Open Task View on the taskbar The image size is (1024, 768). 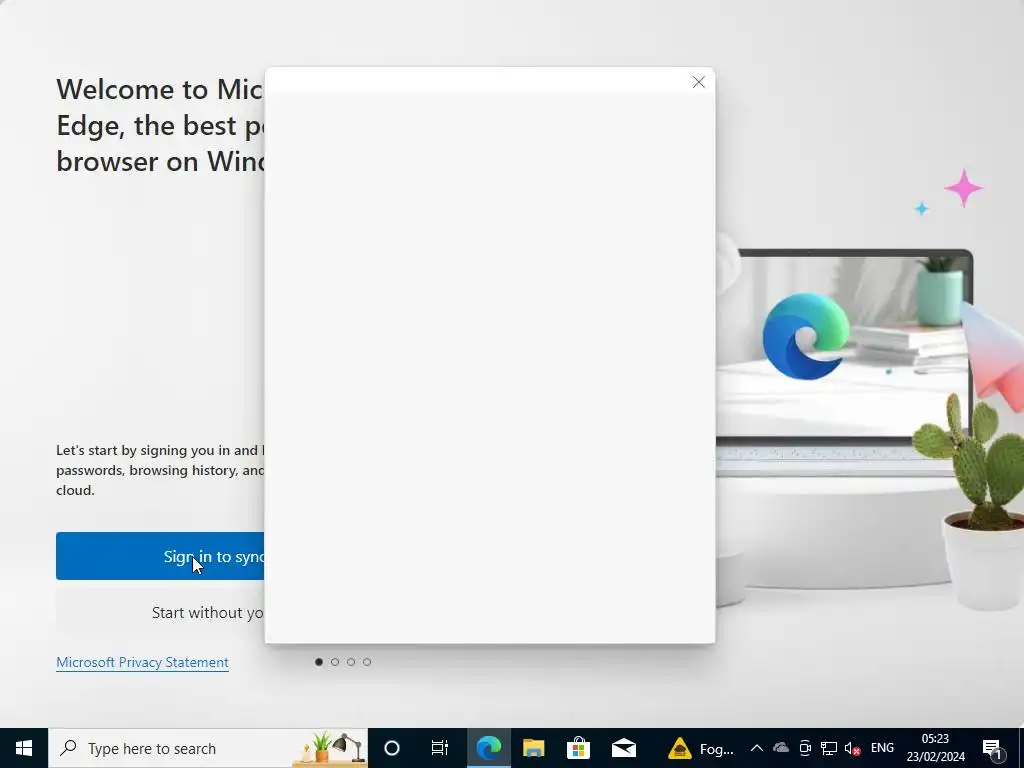440,748
